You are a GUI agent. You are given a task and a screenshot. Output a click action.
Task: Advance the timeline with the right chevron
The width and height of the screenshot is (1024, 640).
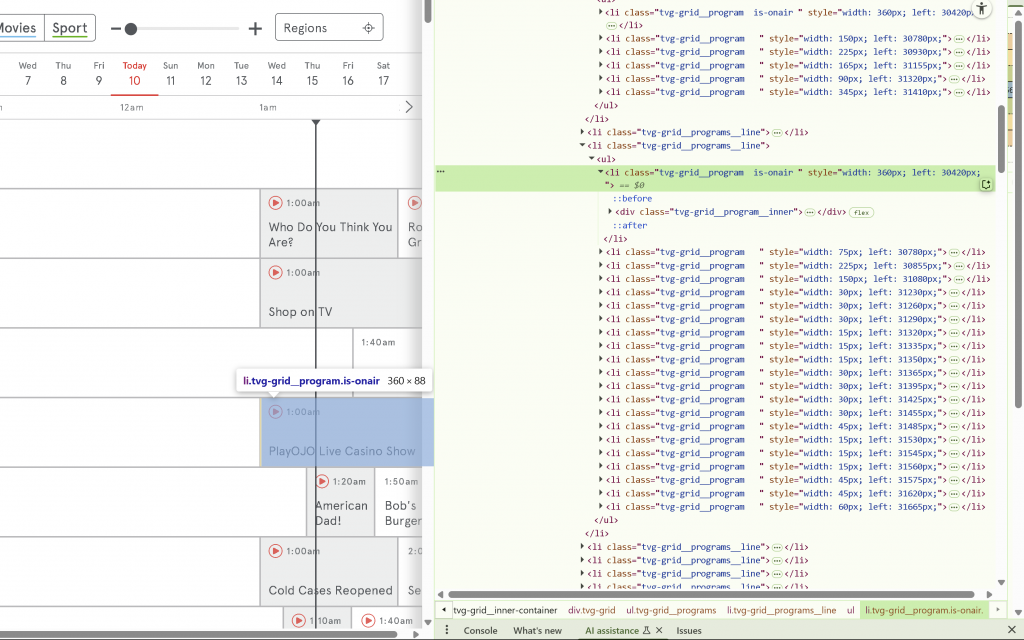point(409,106)
